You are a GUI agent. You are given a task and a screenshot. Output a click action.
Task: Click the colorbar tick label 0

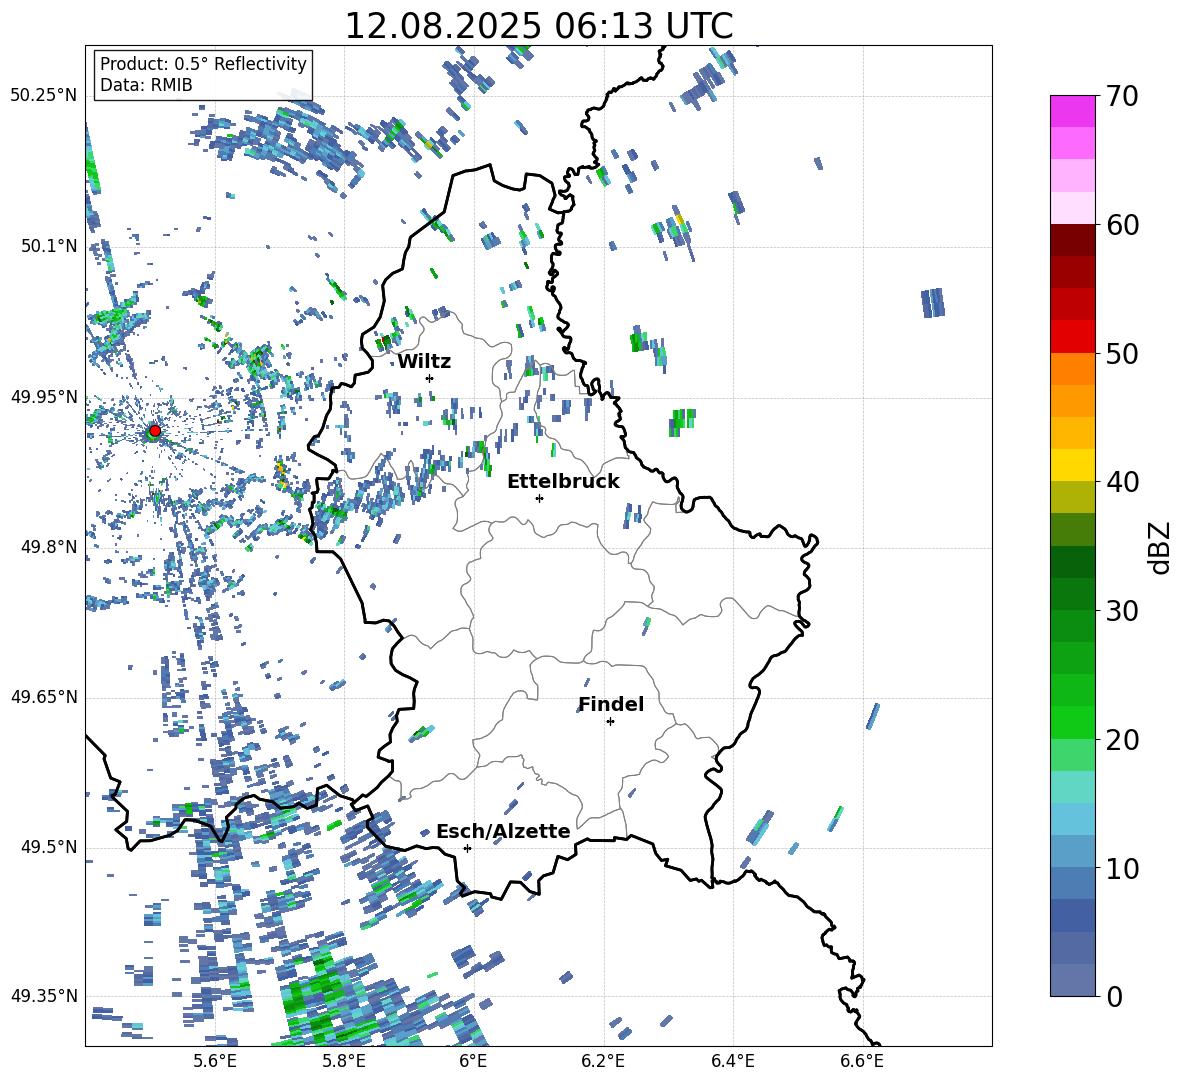1115,997
